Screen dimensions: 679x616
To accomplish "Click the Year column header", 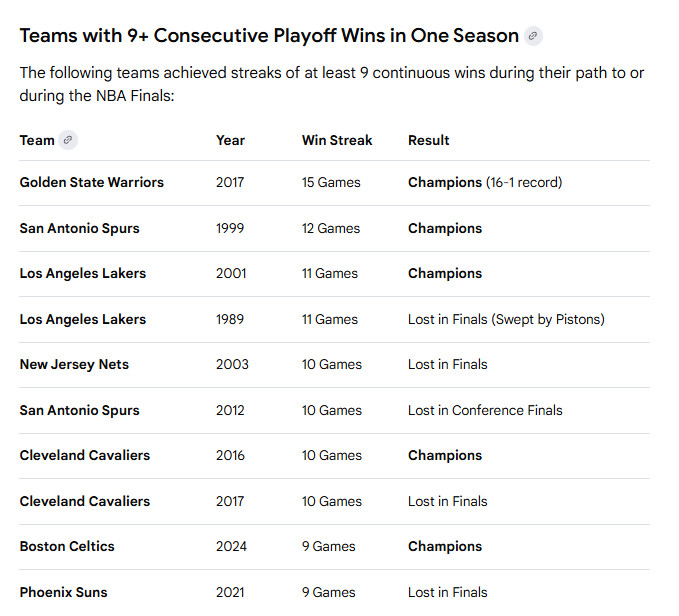I will pos(230,140).
